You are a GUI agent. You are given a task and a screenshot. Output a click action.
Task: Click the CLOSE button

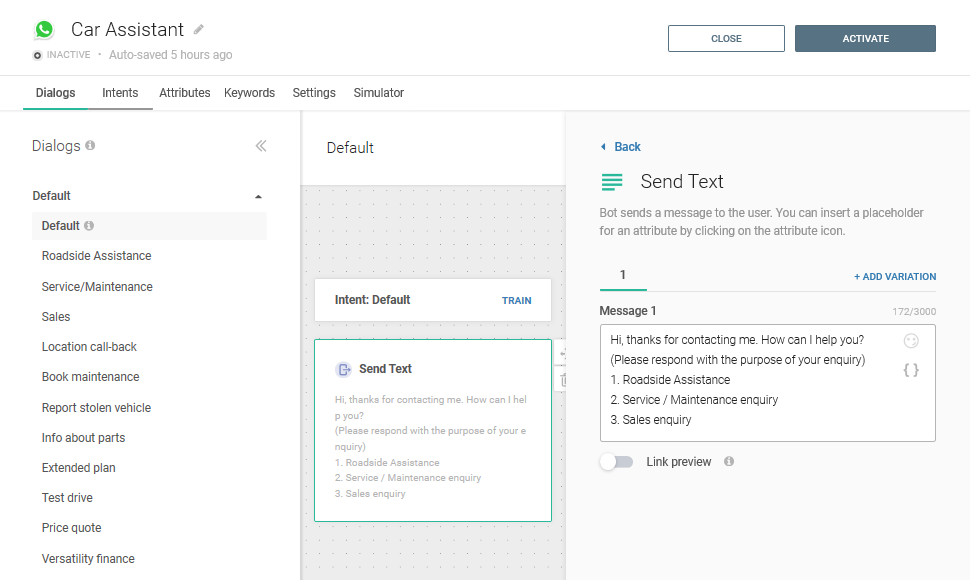[x=726, y=39]
